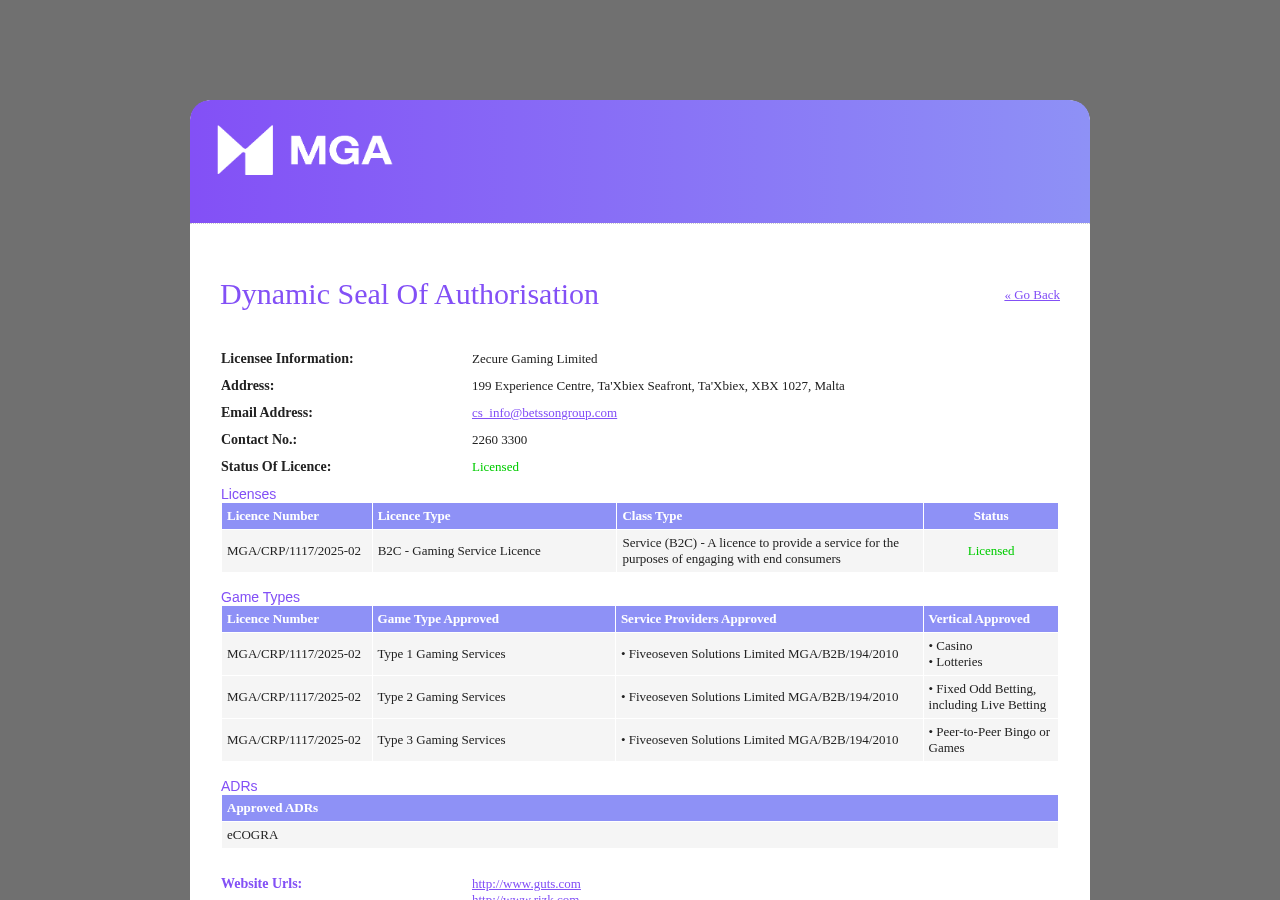
Task: Go back using the « Go Back link
Action: pyautogui.click(x=1032, y=295)
